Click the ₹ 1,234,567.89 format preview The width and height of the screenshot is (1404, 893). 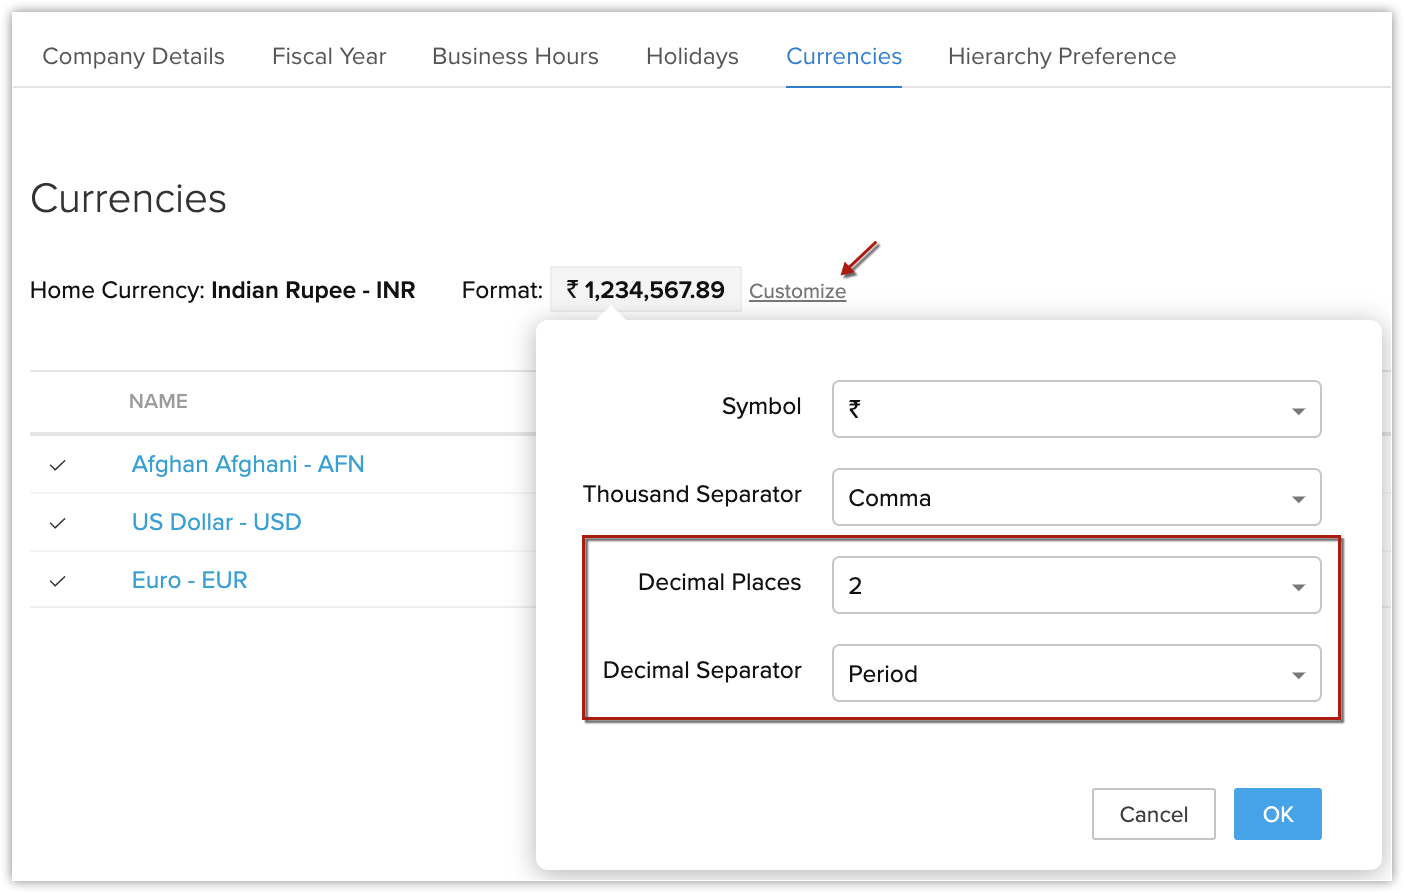645,290
